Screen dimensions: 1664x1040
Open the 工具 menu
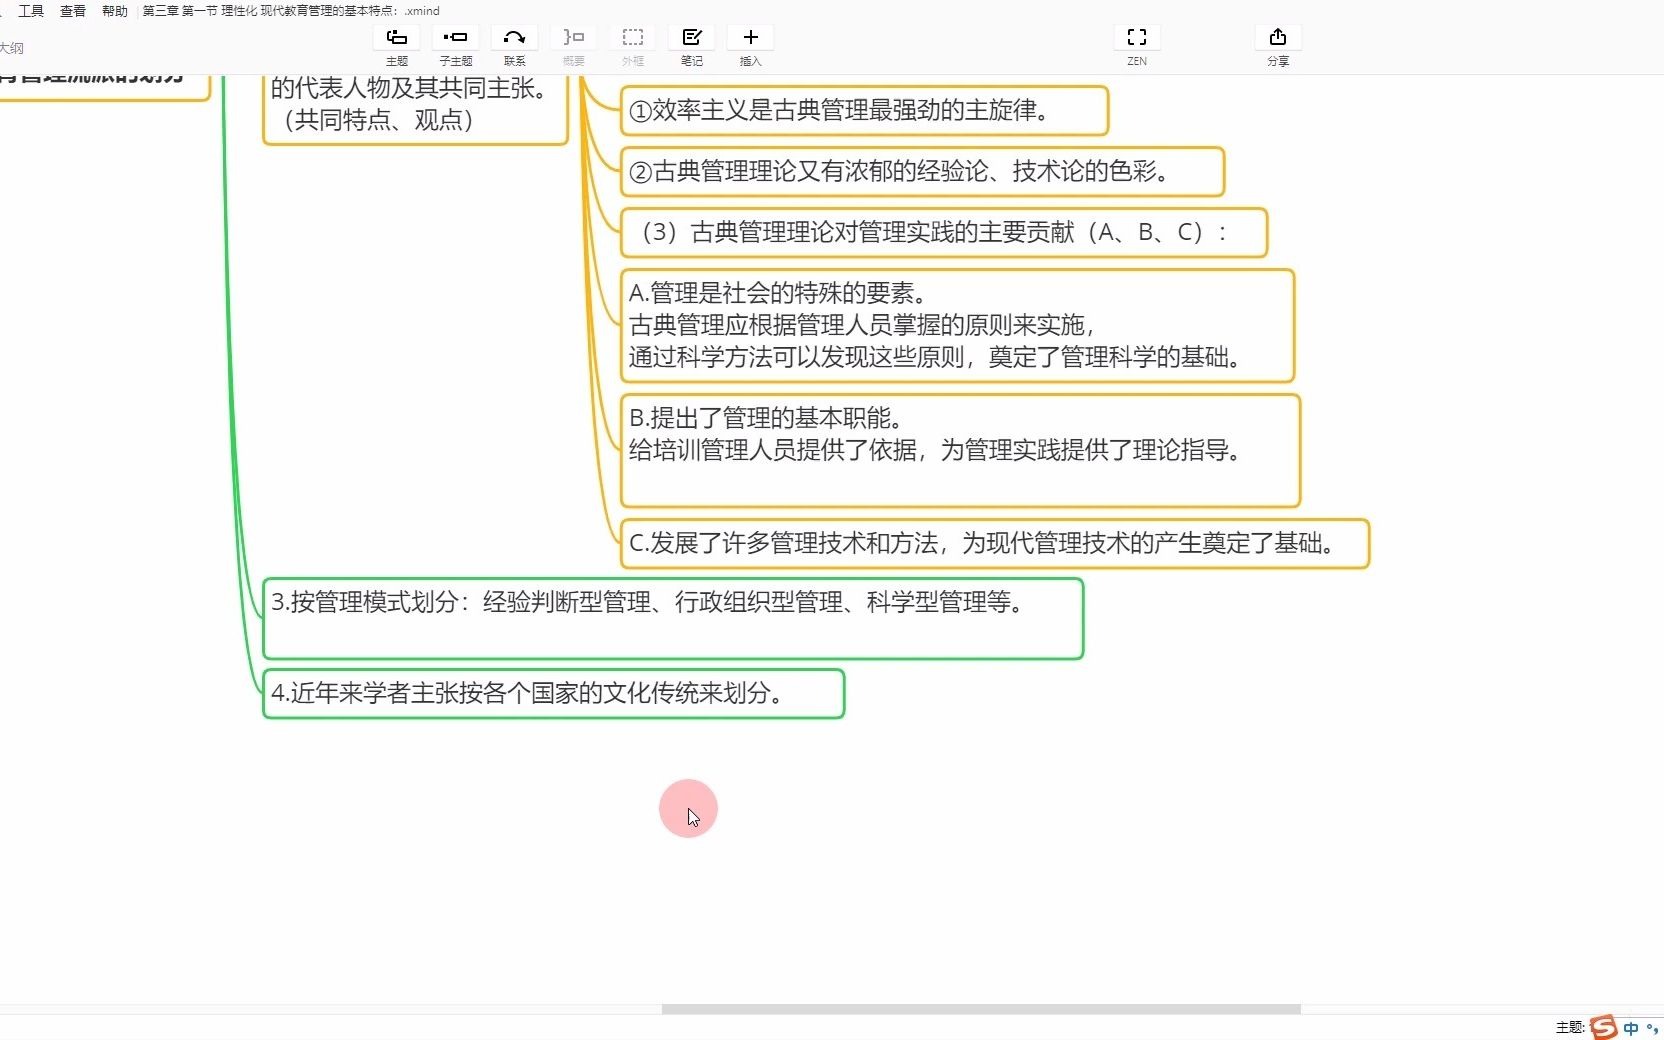[31, 11]
